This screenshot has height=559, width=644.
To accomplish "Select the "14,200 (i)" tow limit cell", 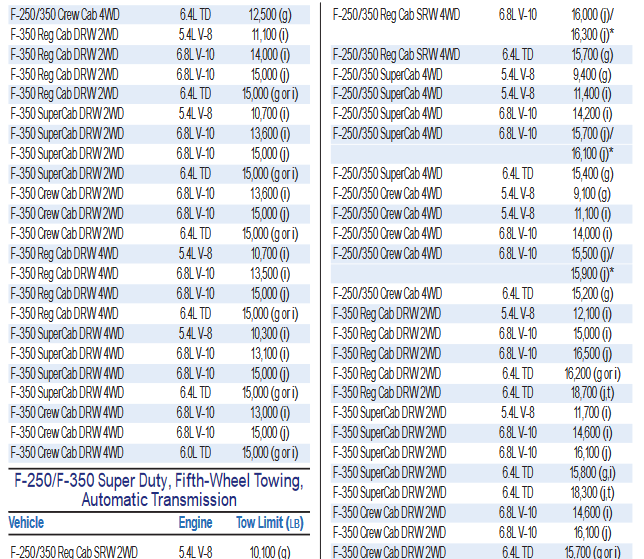I will coord(592,114).
